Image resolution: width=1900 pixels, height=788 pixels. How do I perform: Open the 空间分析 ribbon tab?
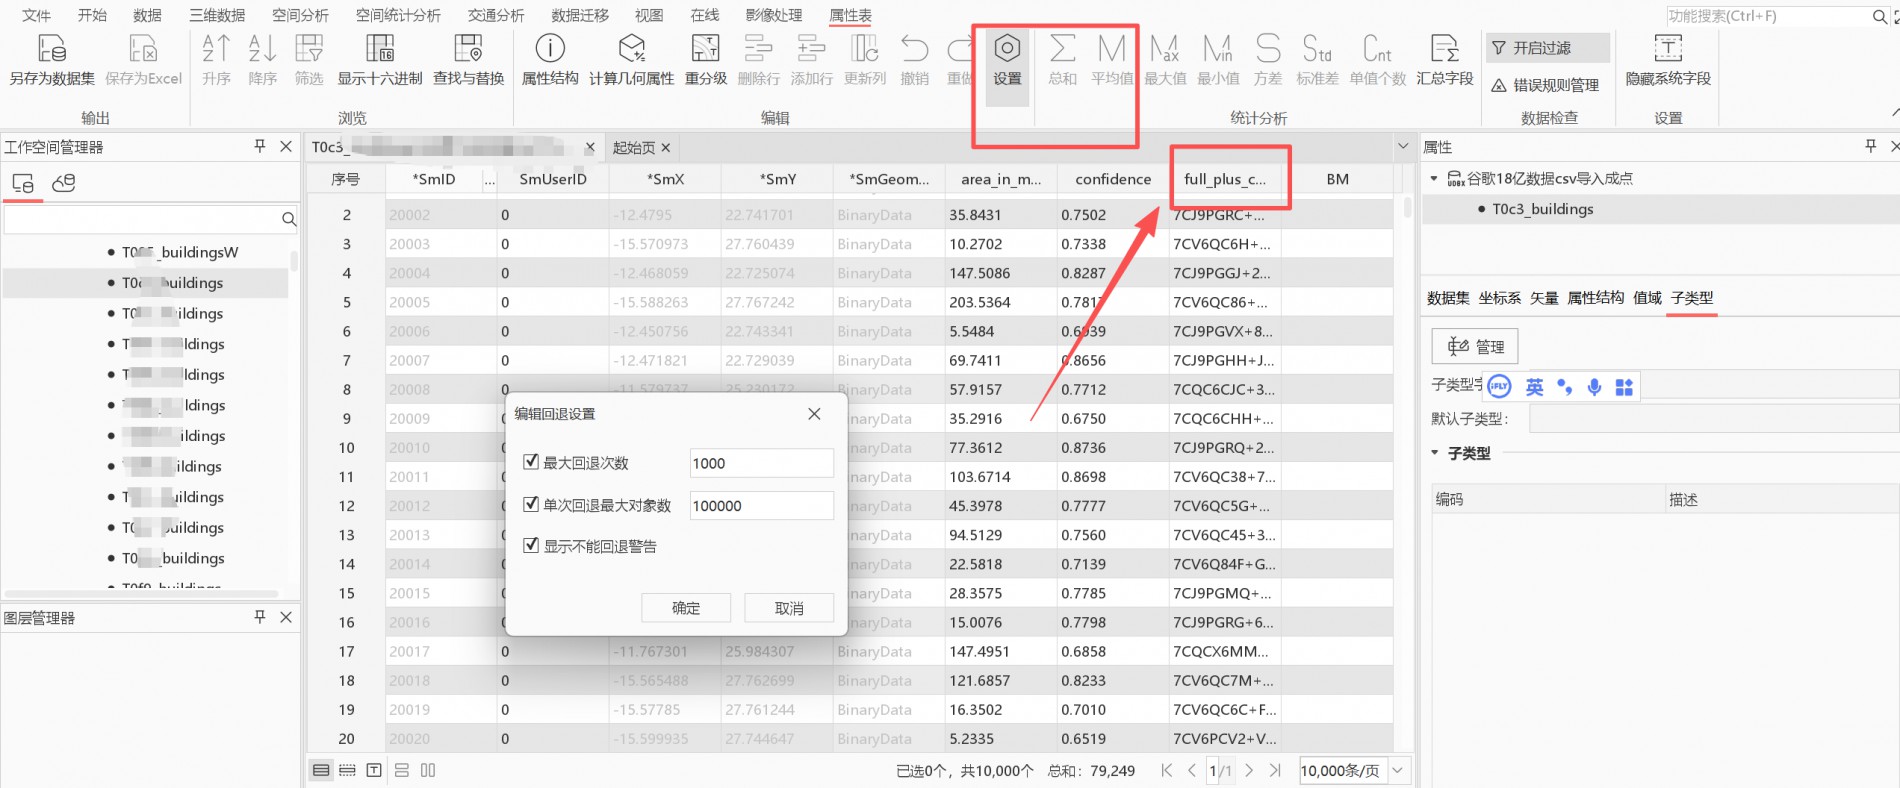300,15
